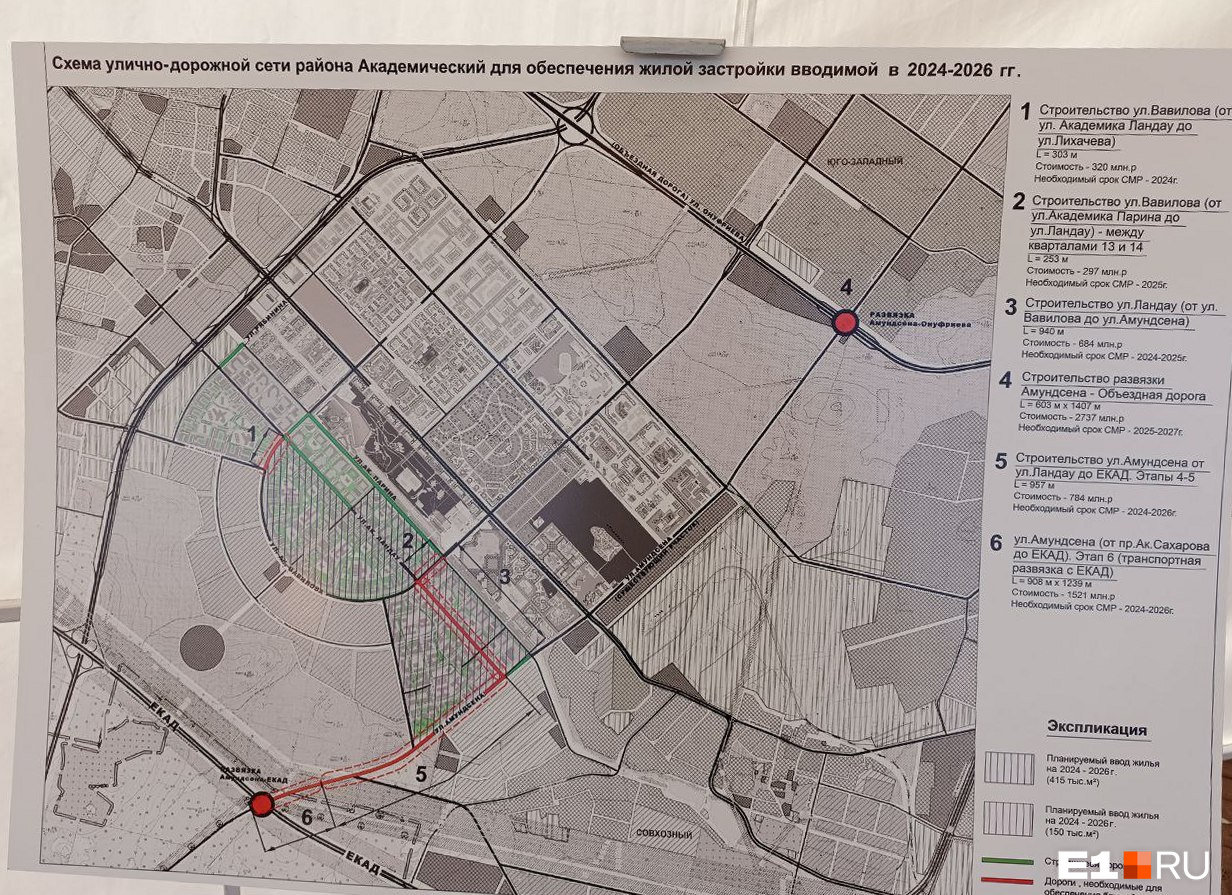Open list item 1, Строительство ул. Вавилова
The width and height of the screenshot is (1232, 895).
[1120, 125]
